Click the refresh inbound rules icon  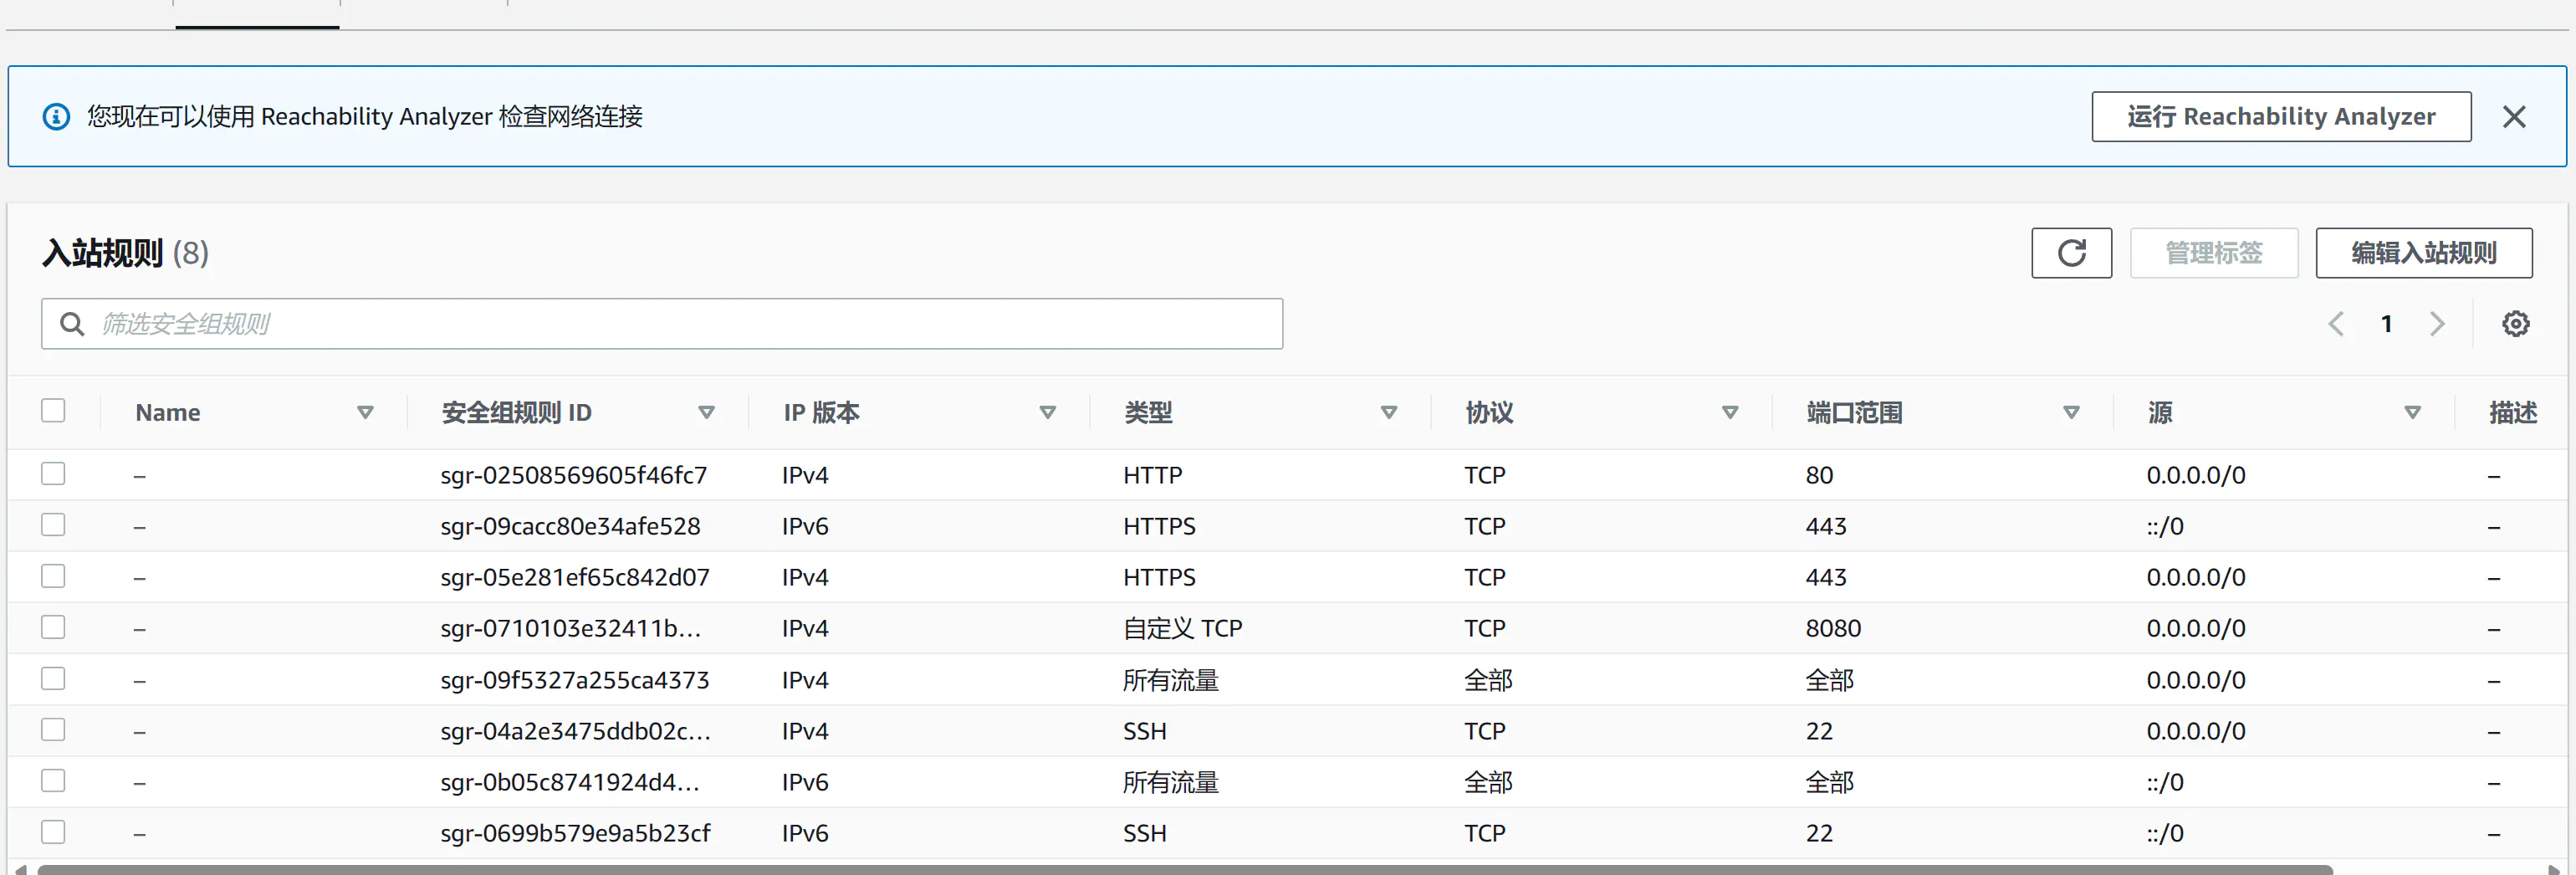(2070, 253)
